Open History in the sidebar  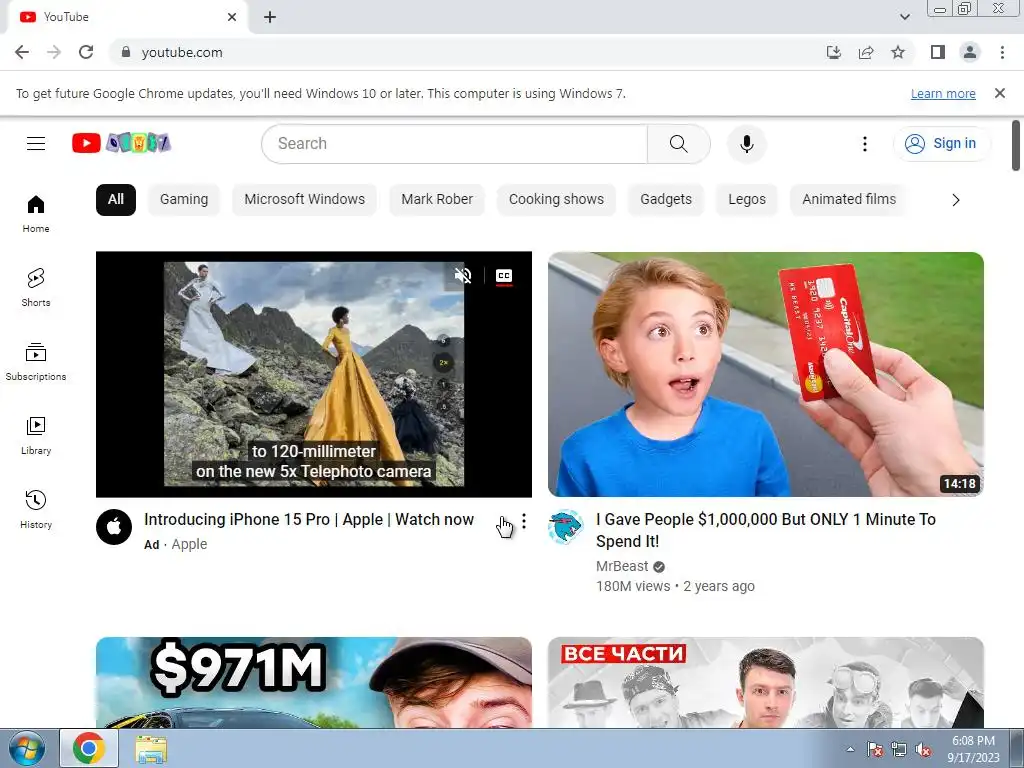coord(36,509)
